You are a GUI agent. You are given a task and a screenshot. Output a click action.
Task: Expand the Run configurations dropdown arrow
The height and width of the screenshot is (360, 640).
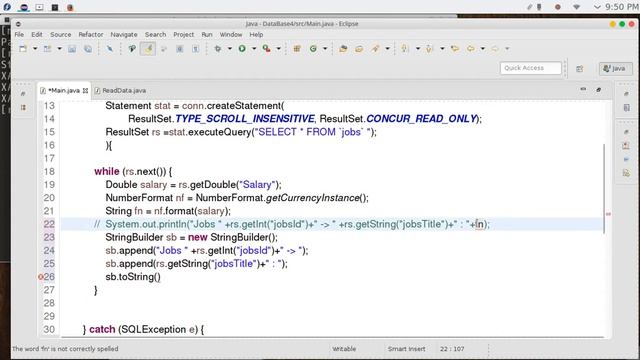(x=254, y=49)
